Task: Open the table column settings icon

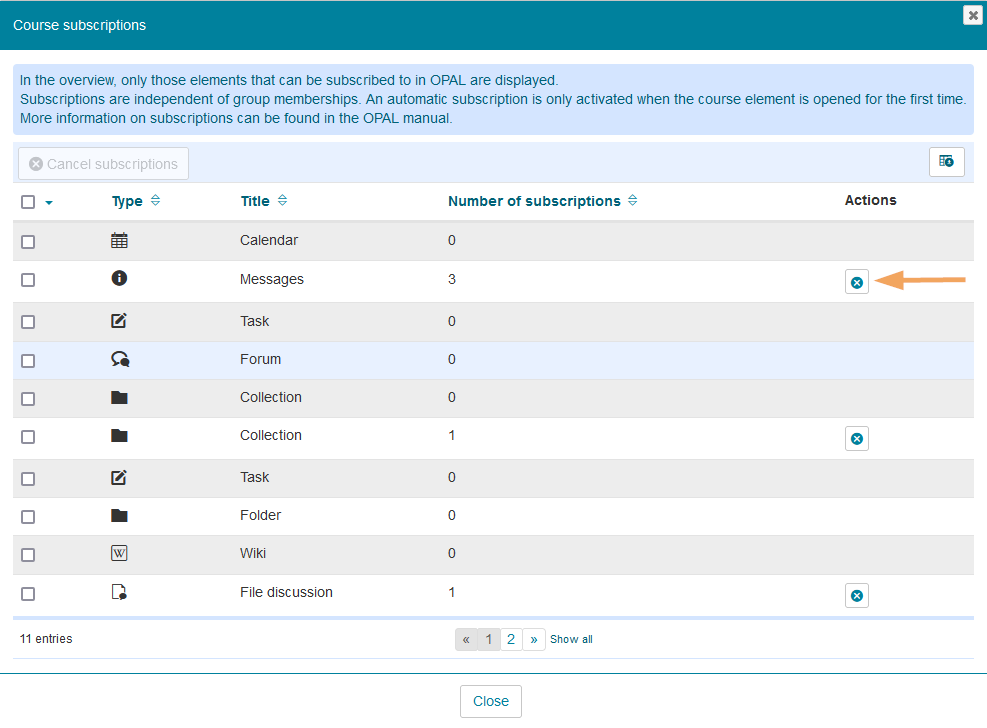Action: pyautogui.click(x=946, y=162)
